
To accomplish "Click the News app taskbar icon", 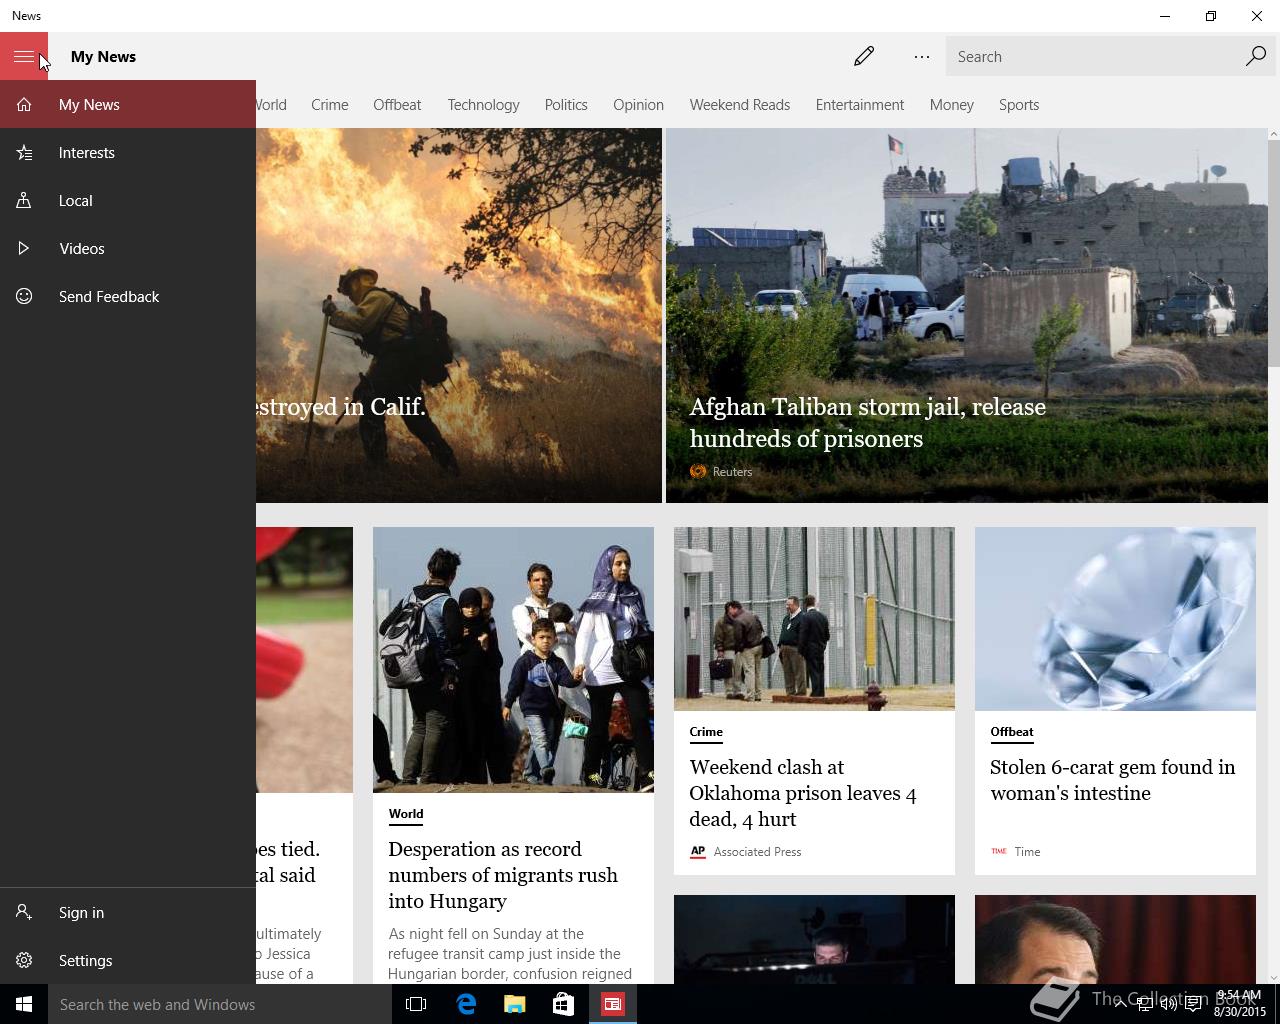I will [x=612, y=1004].
